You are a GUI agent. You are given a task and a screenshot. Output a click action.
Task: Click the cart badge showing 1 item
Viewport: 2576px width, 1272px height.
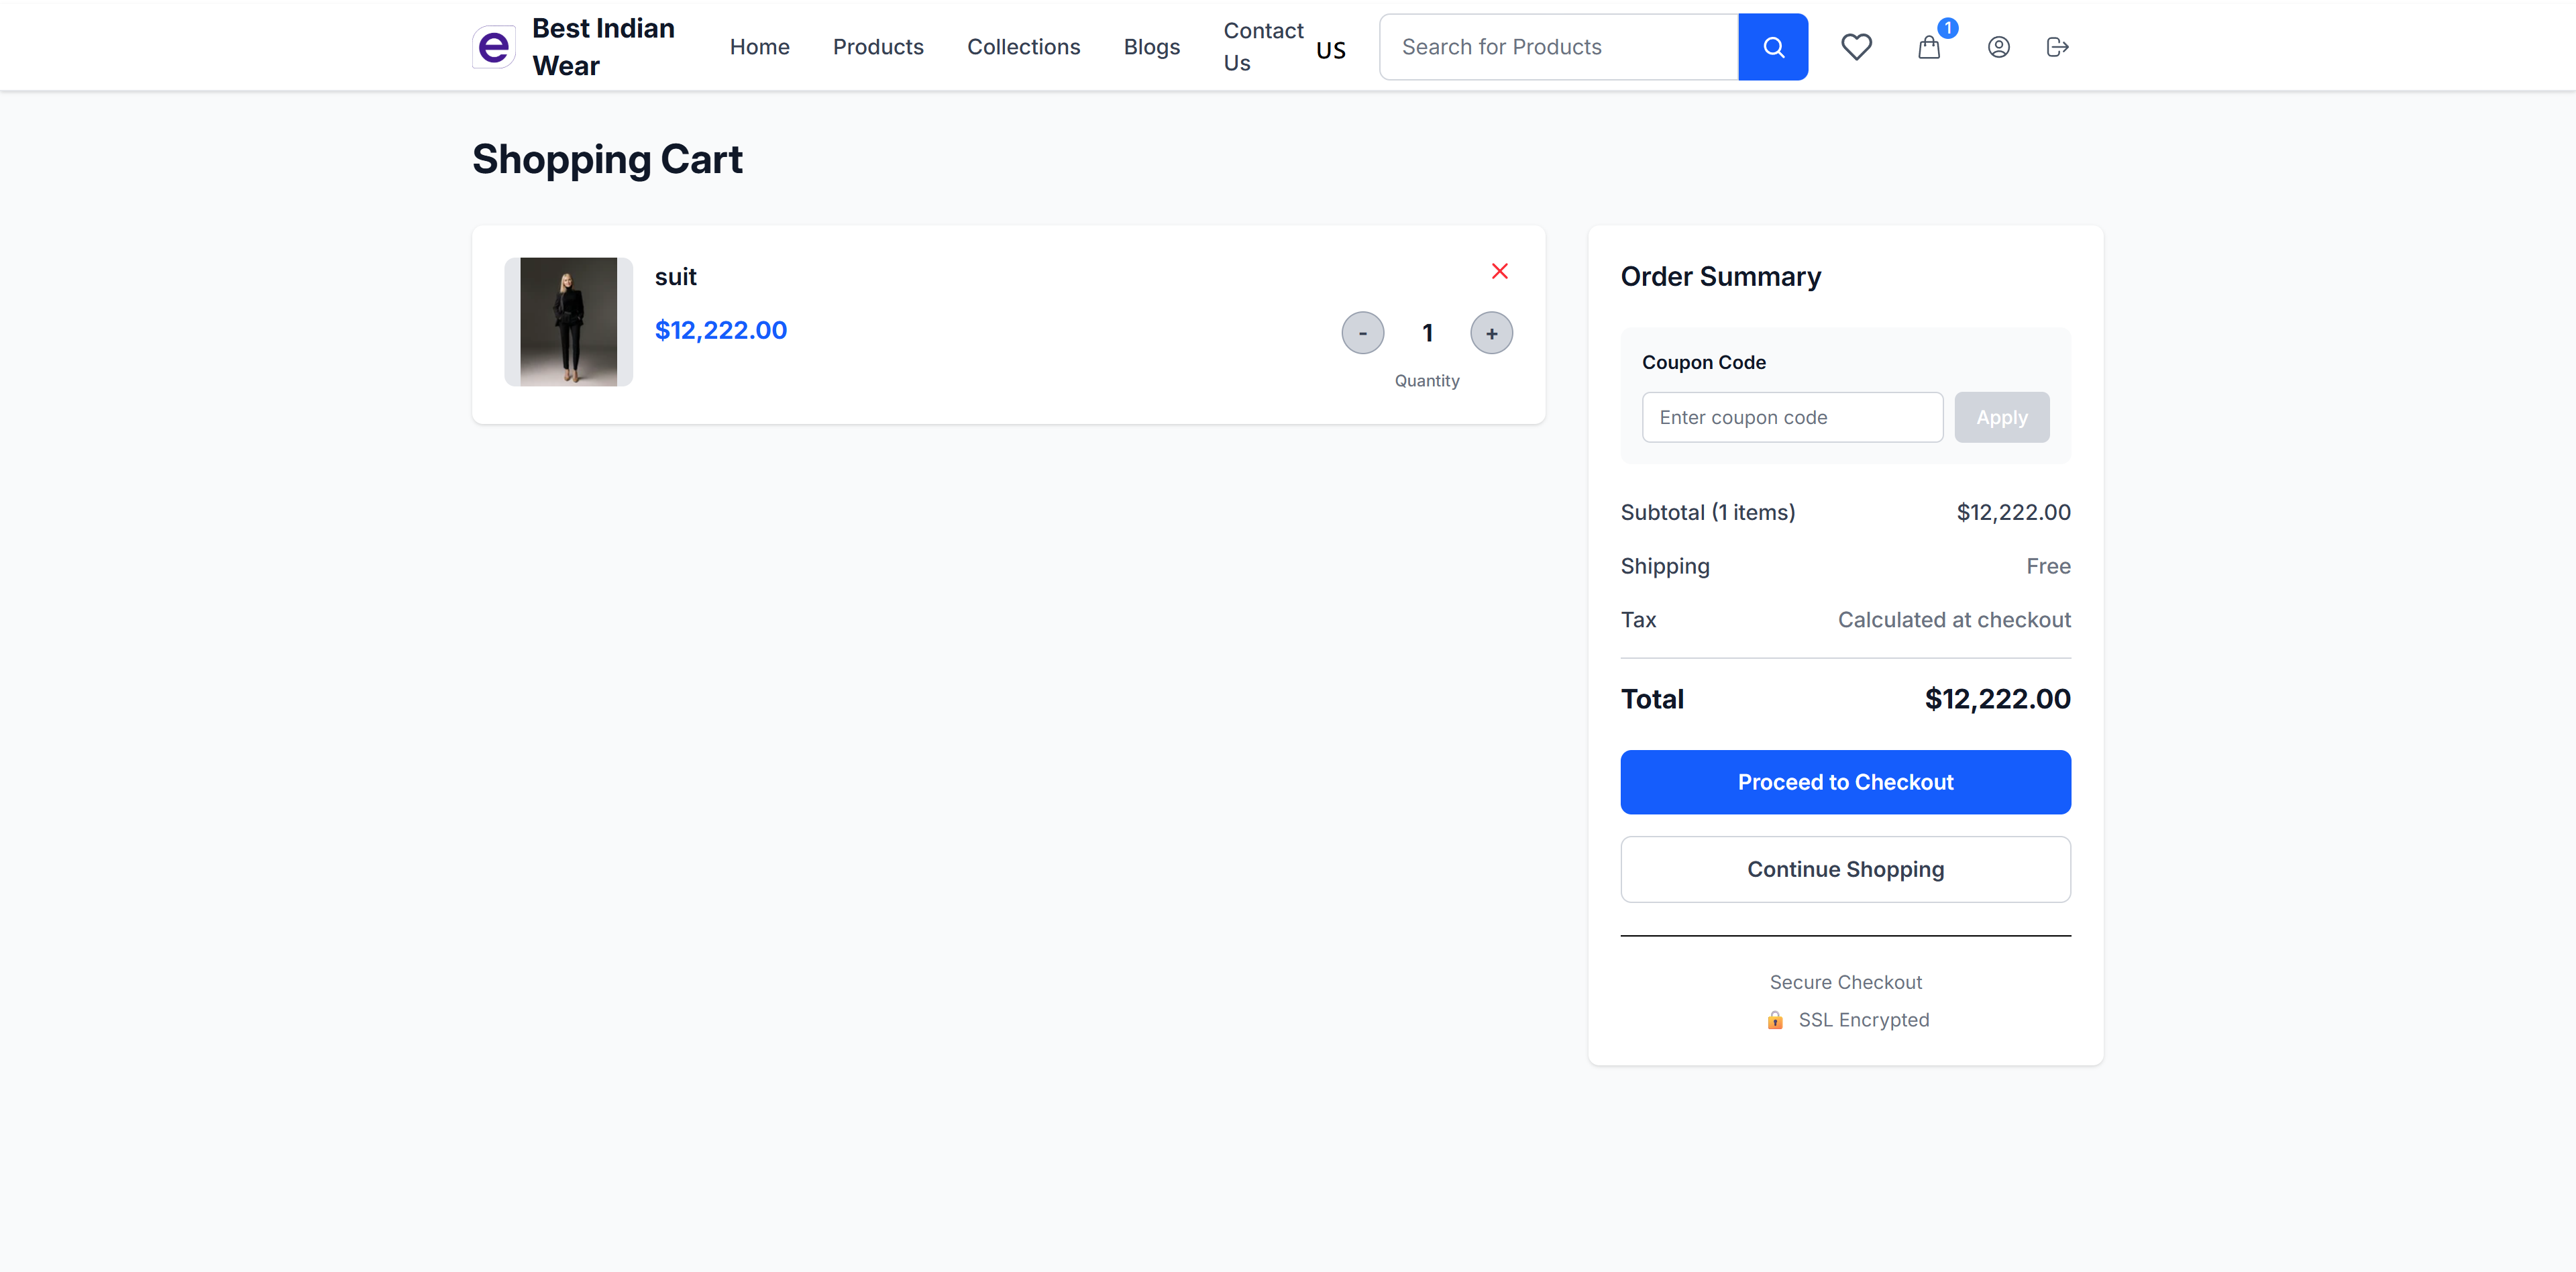1947,28
